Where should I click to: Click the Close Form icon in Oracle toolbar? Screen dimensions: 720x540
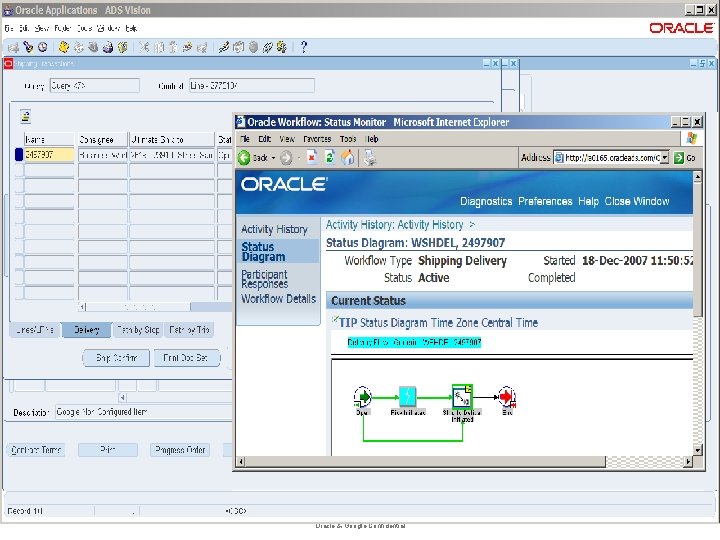[123, 47]
